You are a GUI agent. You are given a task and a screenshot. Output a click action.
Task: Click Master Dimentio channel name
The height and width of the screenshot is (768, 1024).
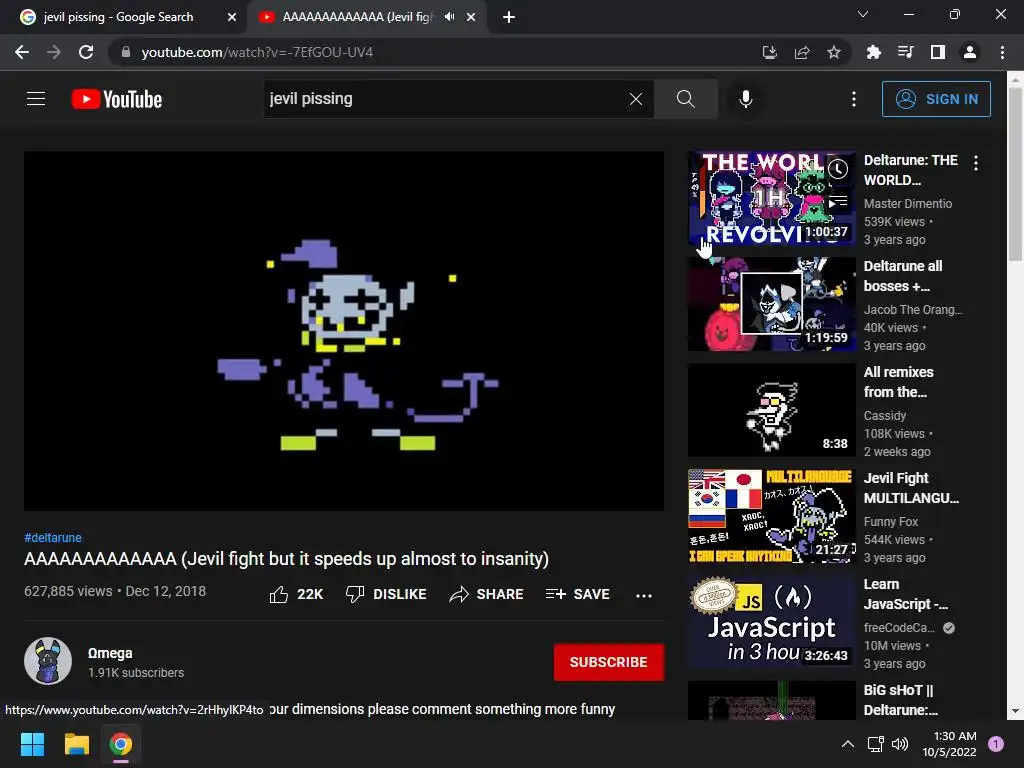point(908,204)
